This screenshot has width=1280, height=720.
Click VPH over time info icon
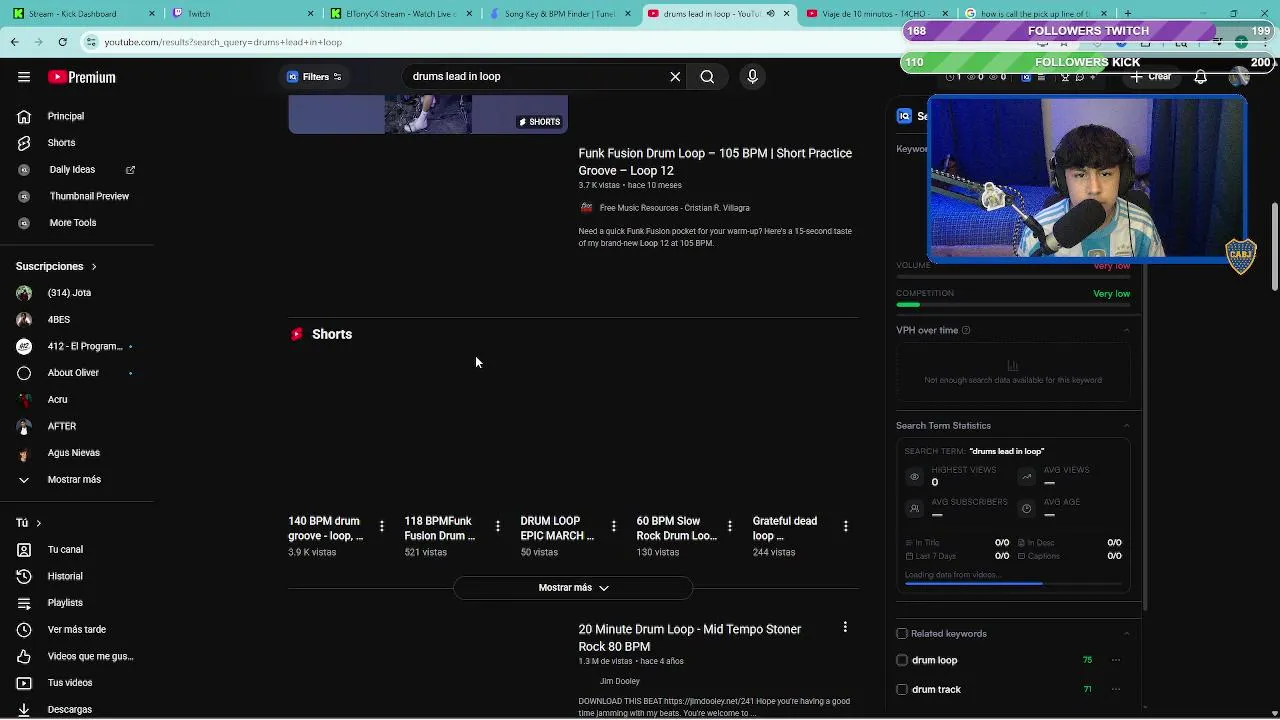click(x=965, y=330)
